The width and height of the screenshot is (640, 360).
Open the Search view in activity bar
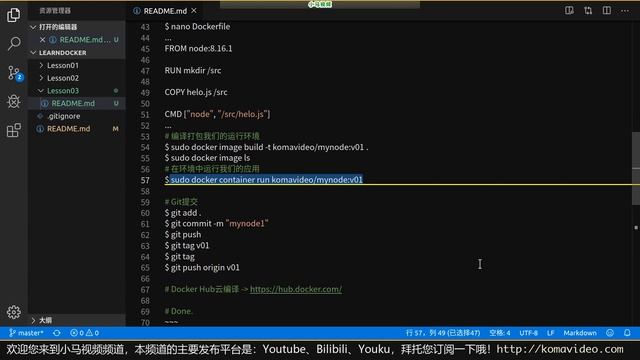pyautogui.click(x=14, y=43)
